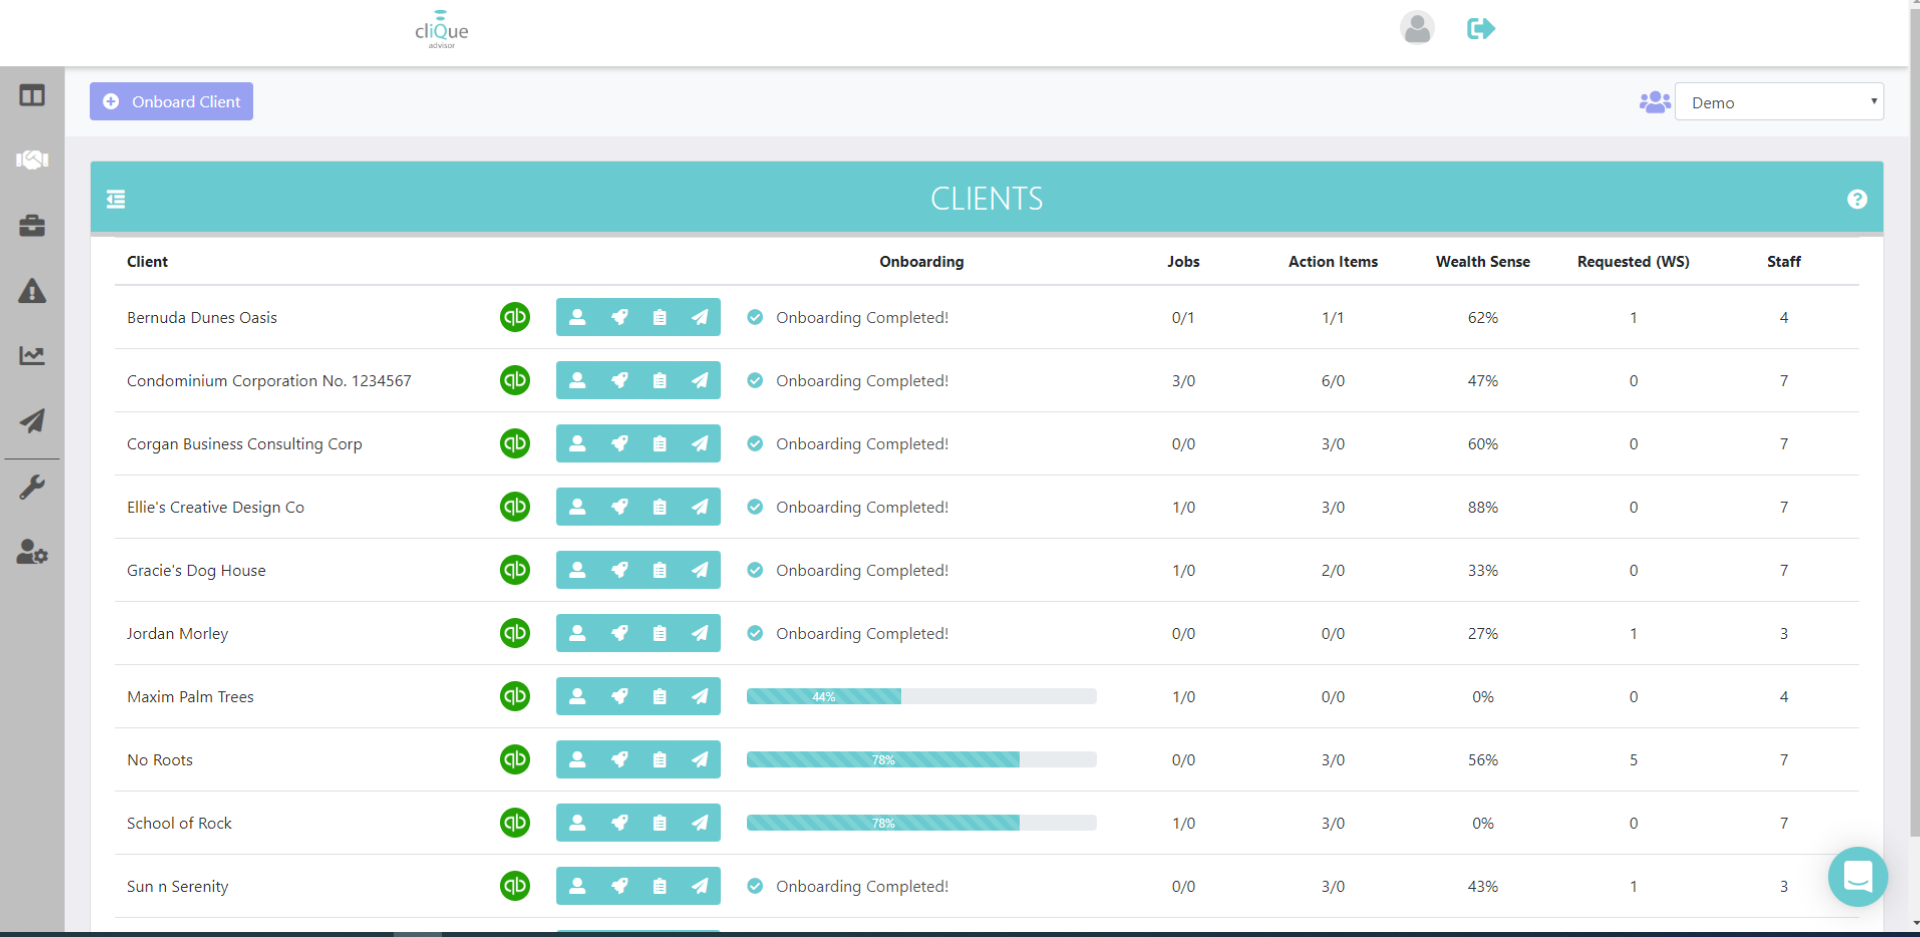The width and height of the screenshot is (1920, 937).
Task: Open the analytics chart icon in sidebar
Action: coord(32,355)
